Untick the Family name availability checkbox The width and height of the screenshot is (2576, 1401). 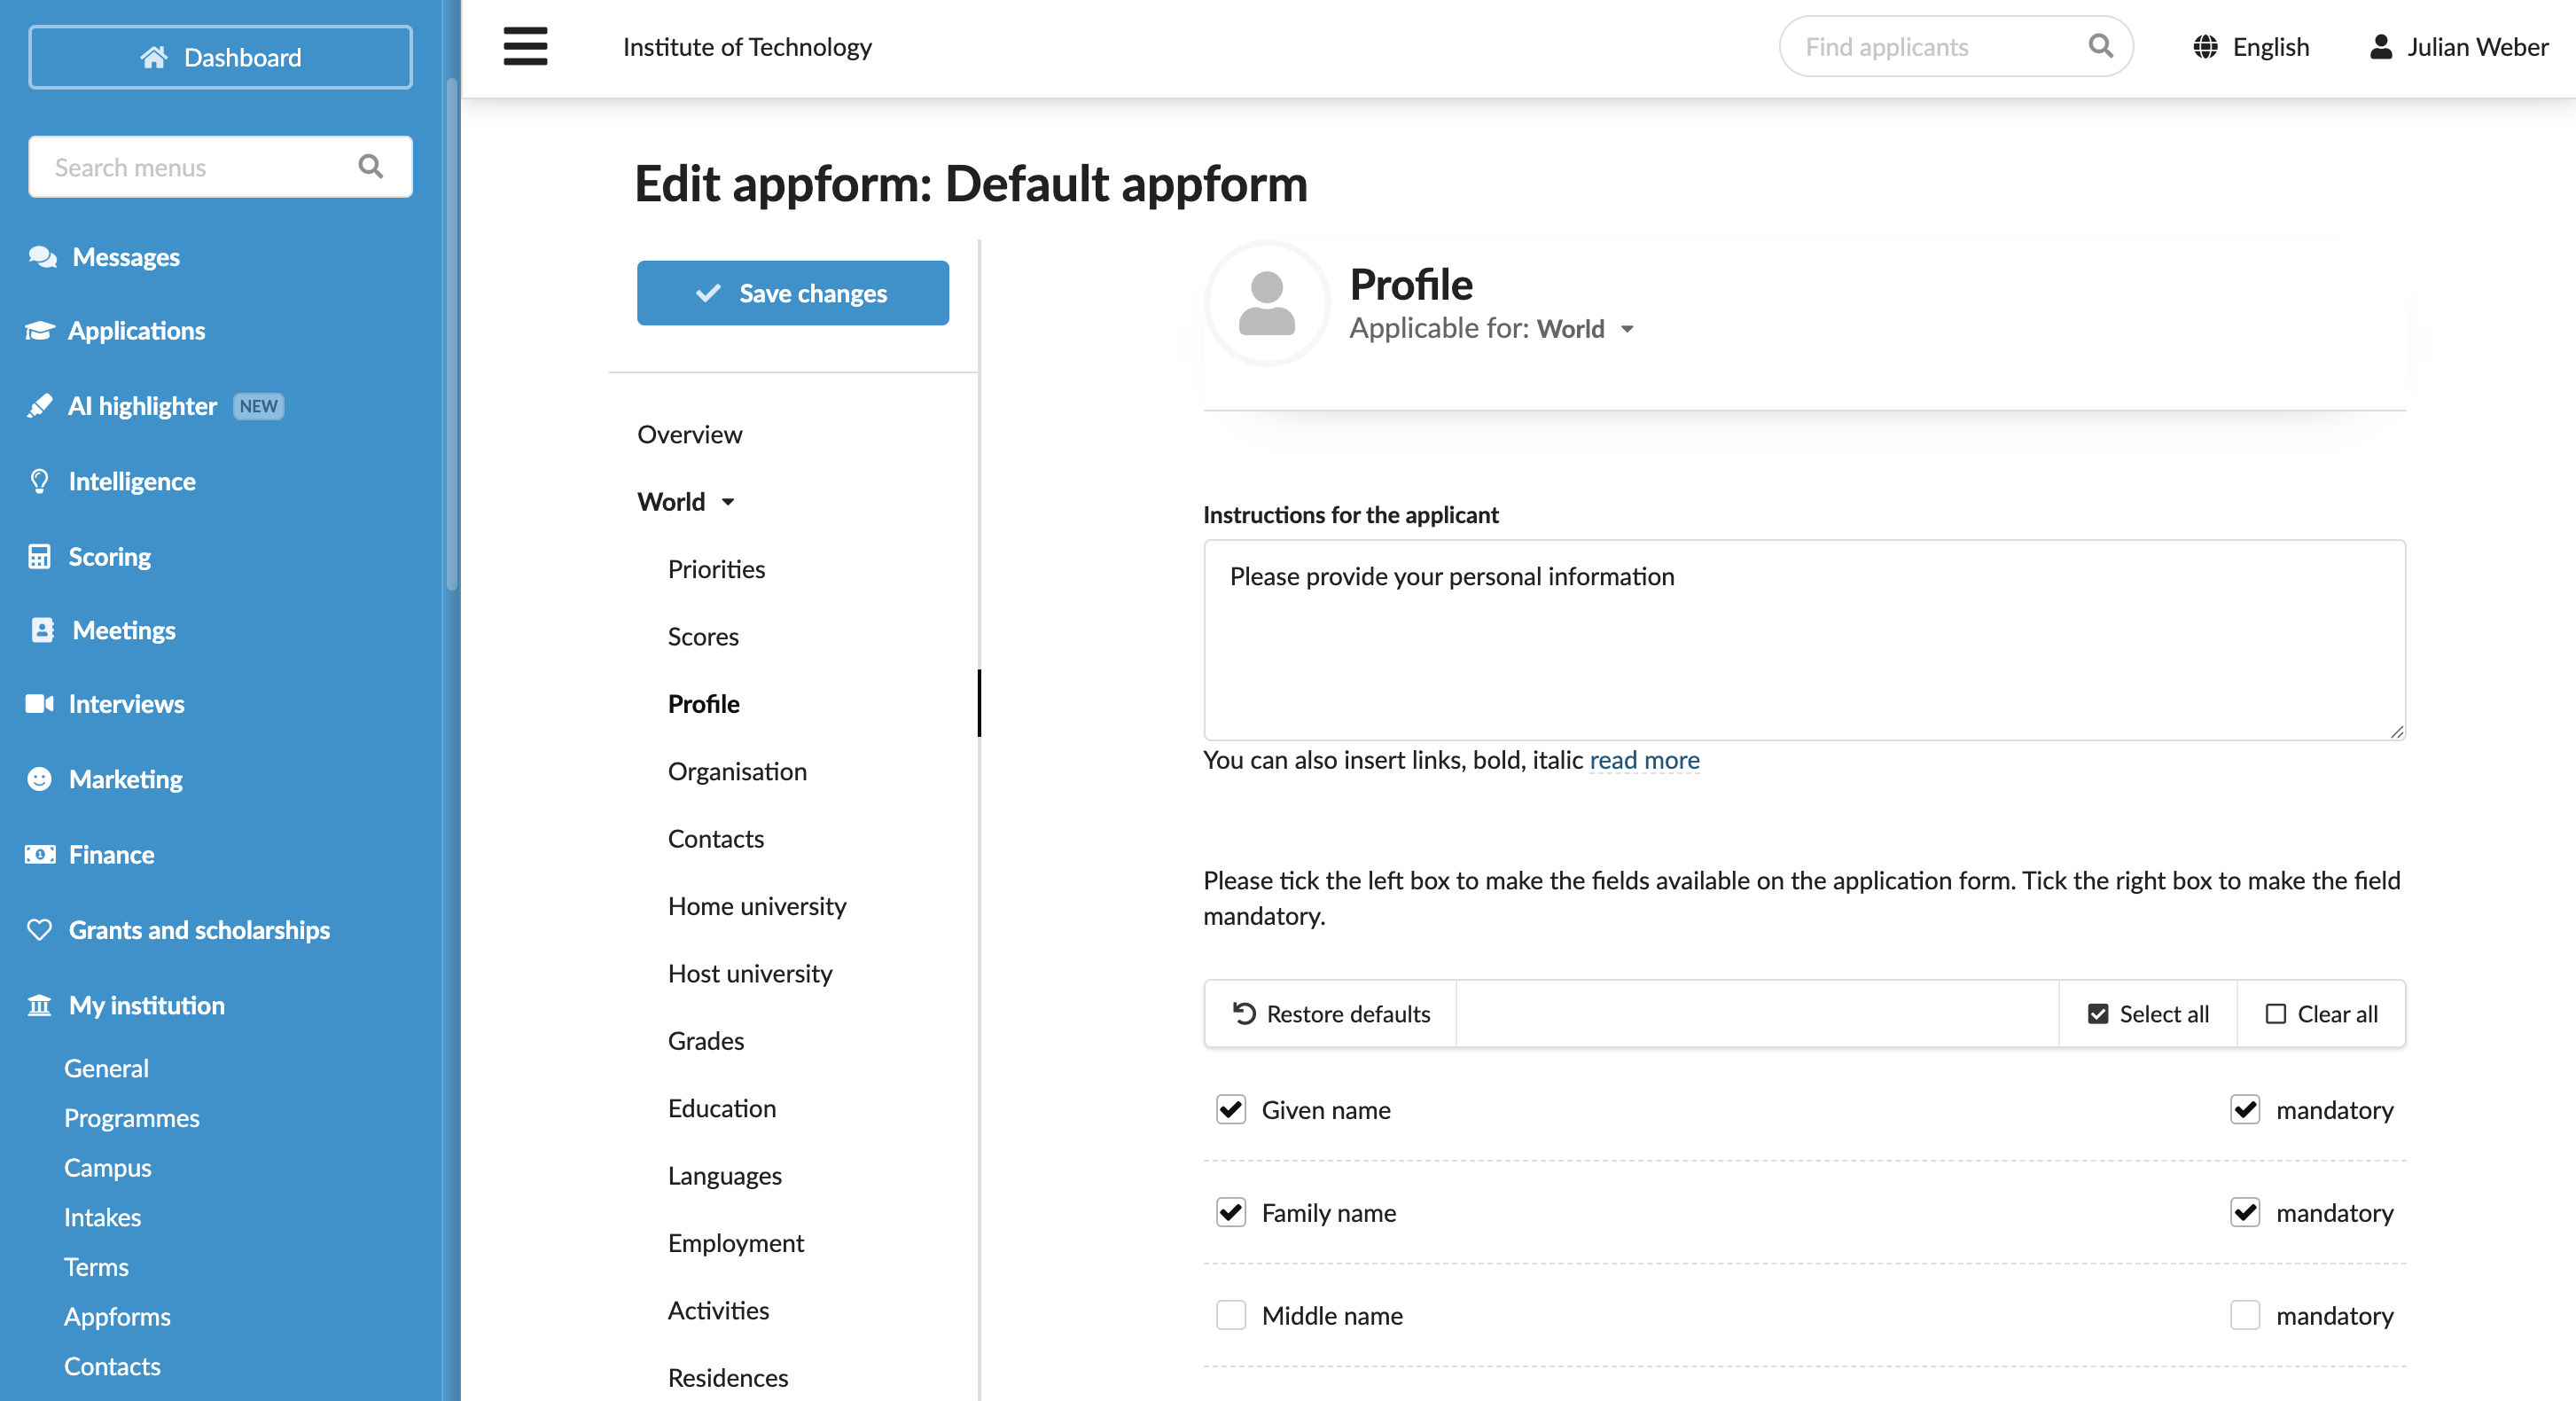coord(1230,1212)
